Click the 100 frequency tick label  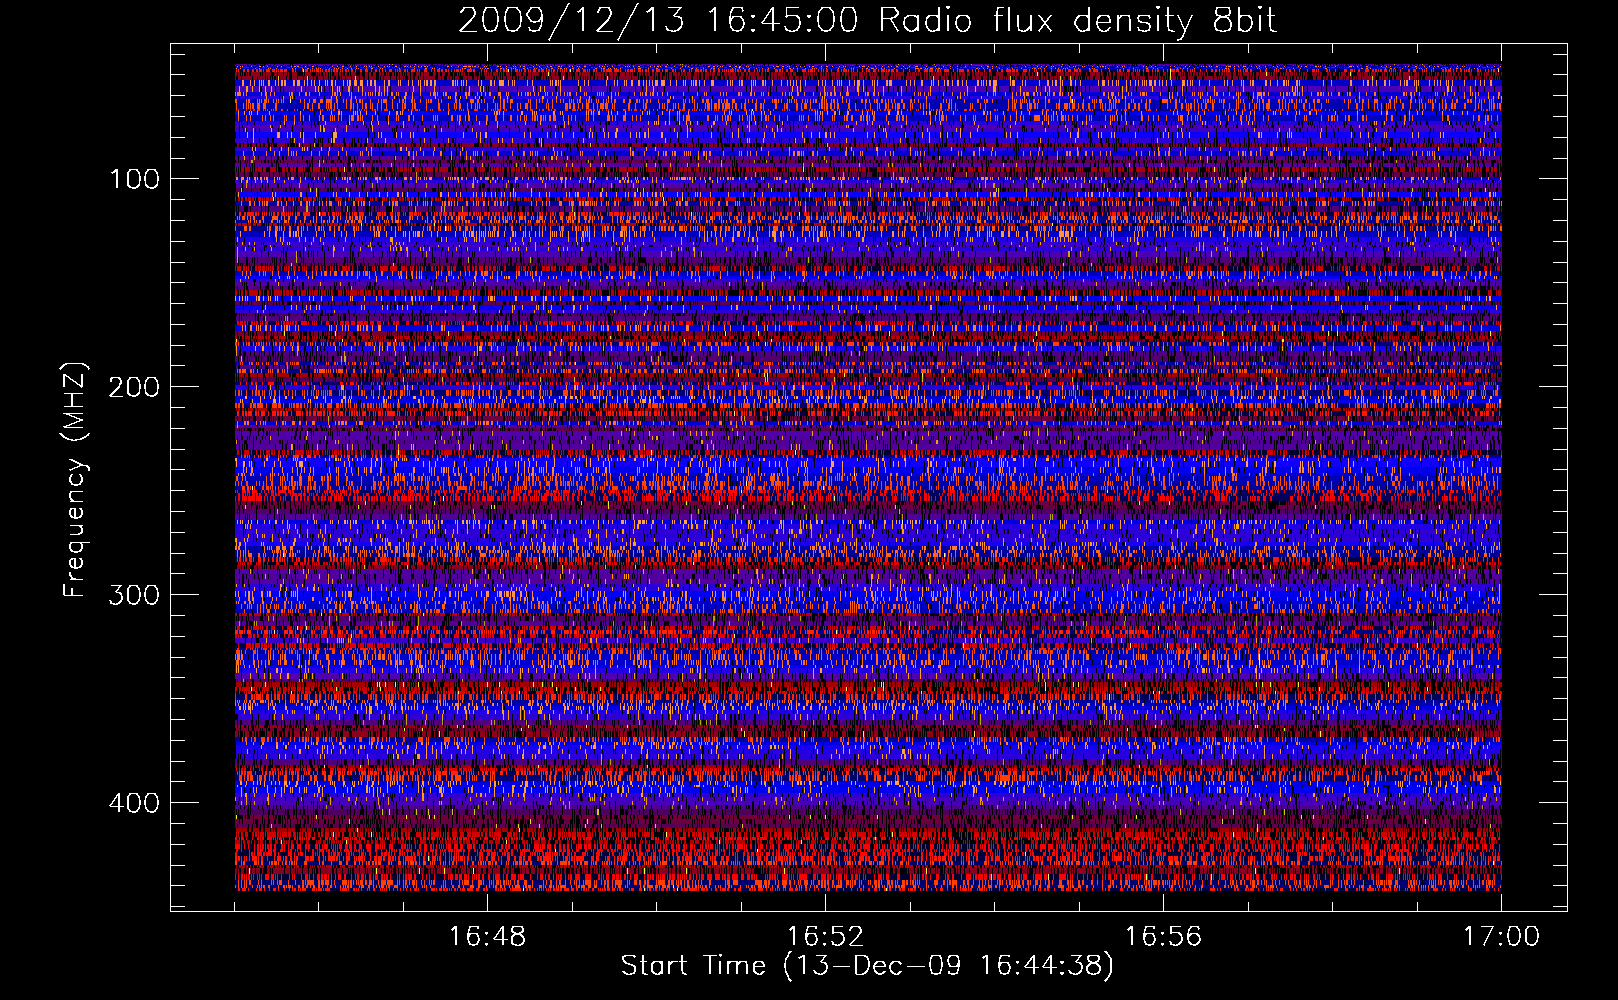(x=135, y=179)
